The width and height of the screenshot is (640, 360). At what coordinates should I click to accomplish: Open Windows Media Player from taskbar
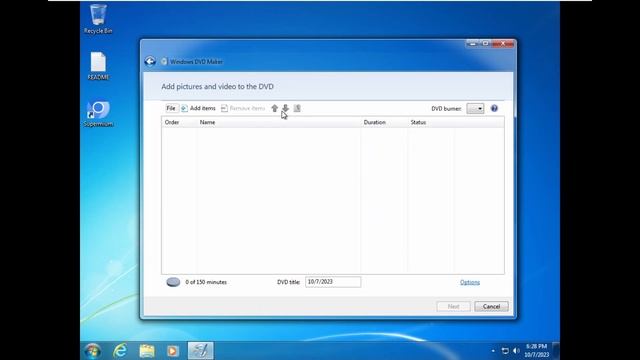click(x=173, y=351)
